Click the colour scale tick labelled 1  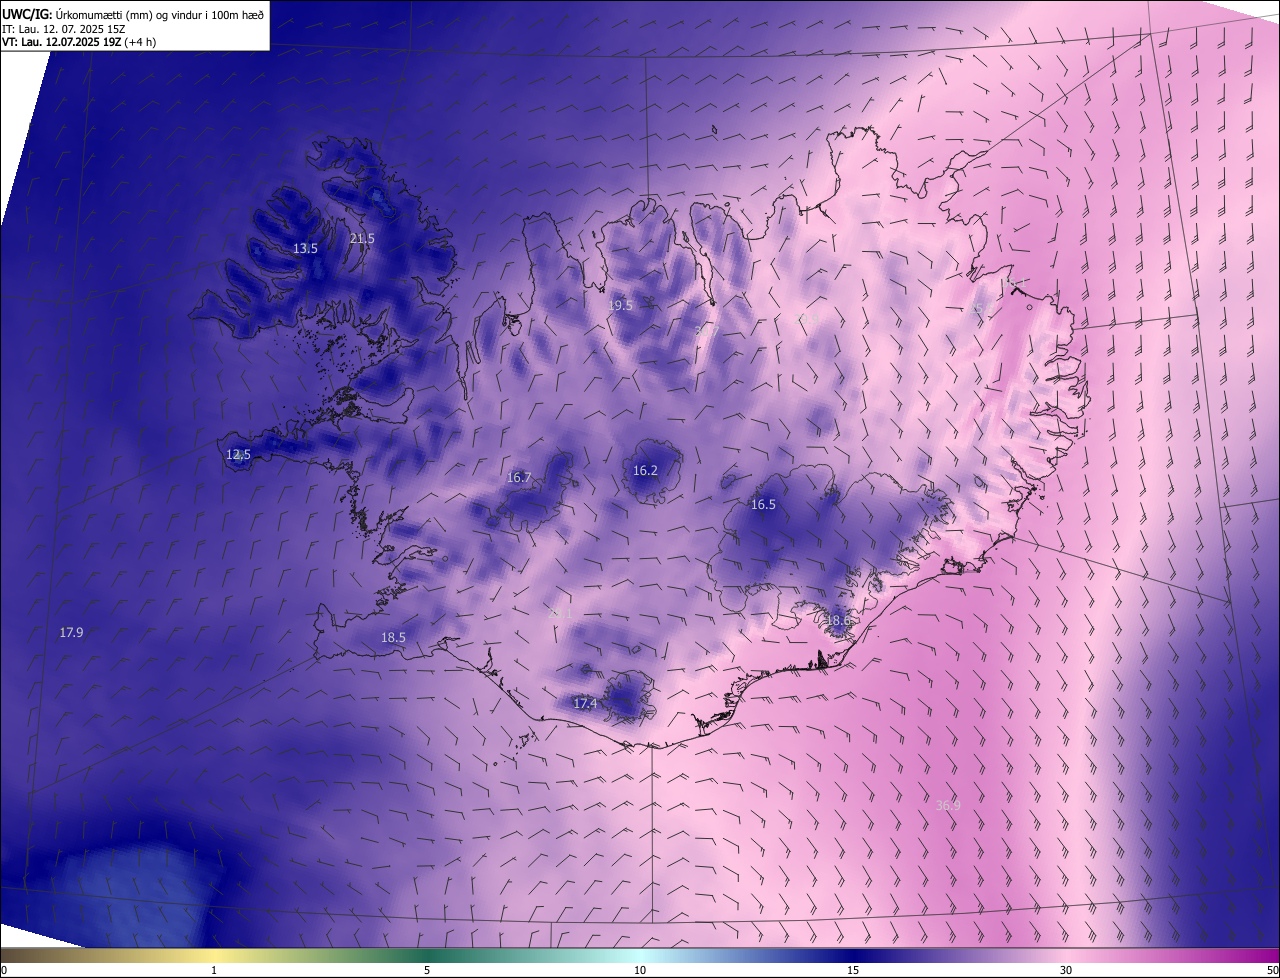tap(214, 970)
